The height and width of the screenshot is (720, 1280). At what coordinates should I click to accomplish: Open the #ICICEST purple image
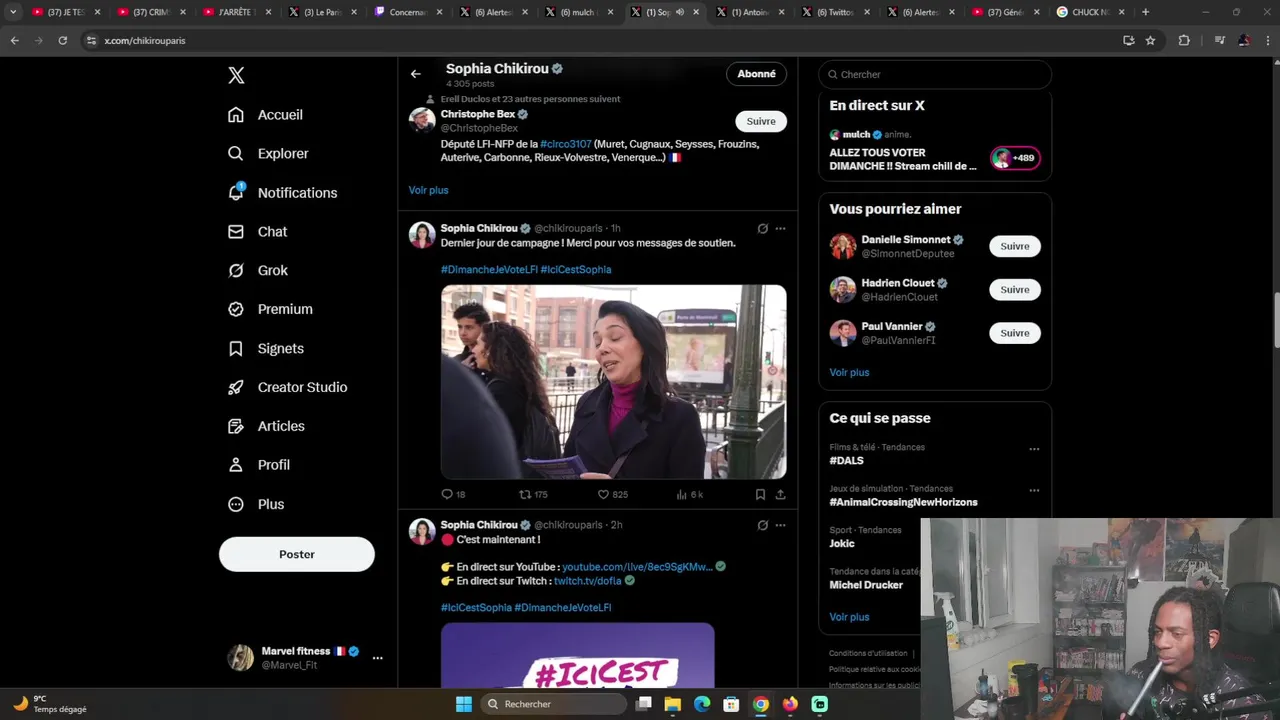click(578, 655)
